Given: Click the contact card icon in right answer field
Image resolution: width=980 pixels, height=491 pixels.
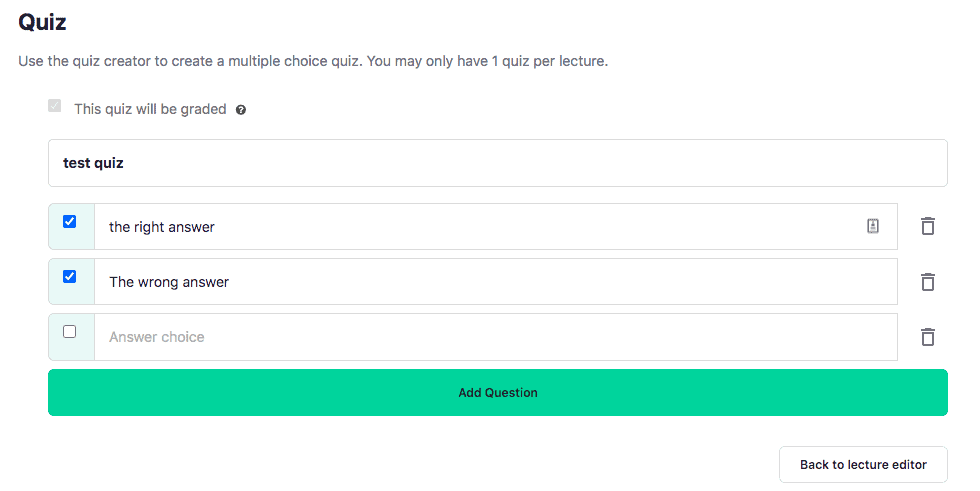Looking at the screenshot, I should point(873,227).
